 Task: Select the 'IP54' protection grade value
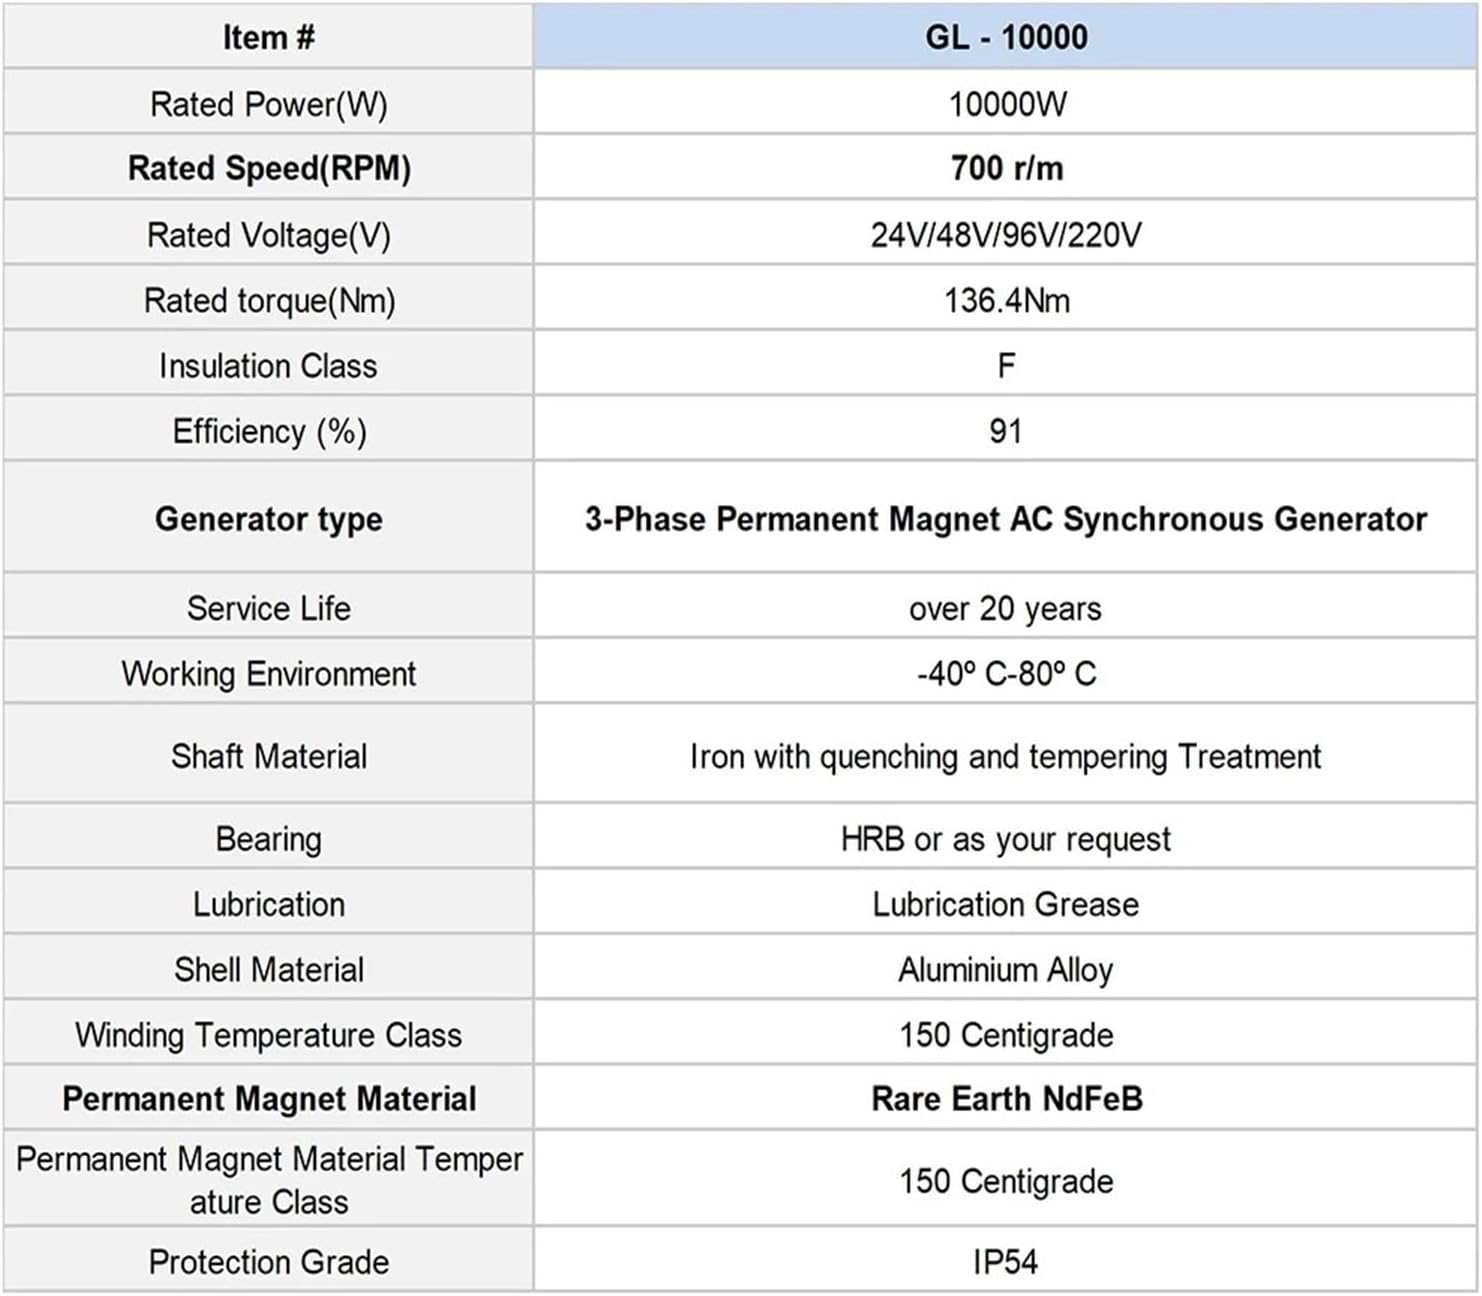1006,1262
